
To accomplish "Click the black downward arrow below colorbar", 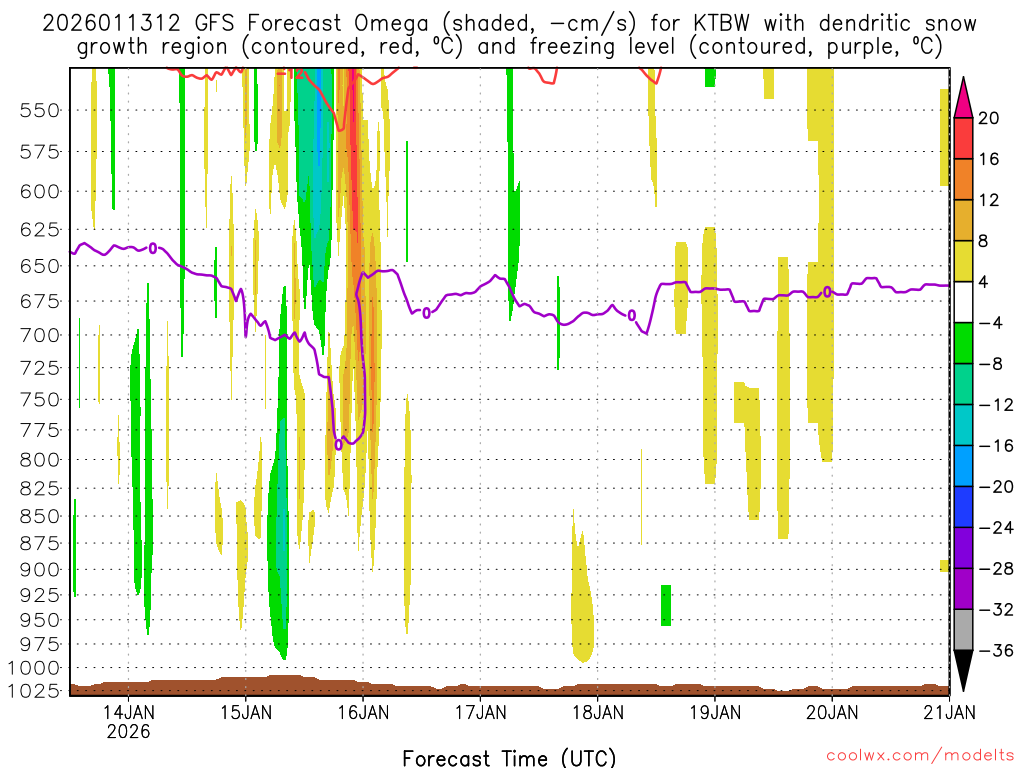I will (x=963, y=671).
